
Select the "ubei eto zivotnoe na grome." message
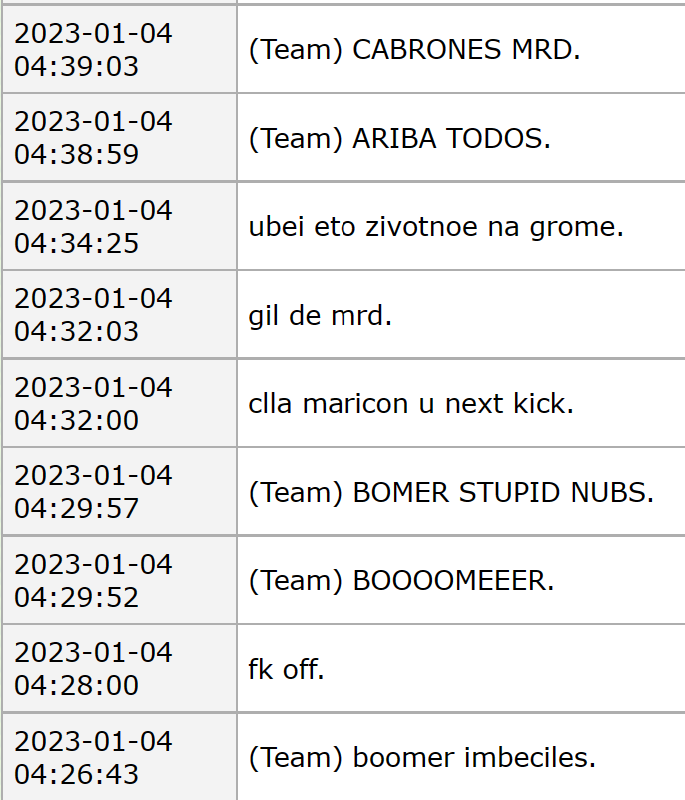point(435,227)
